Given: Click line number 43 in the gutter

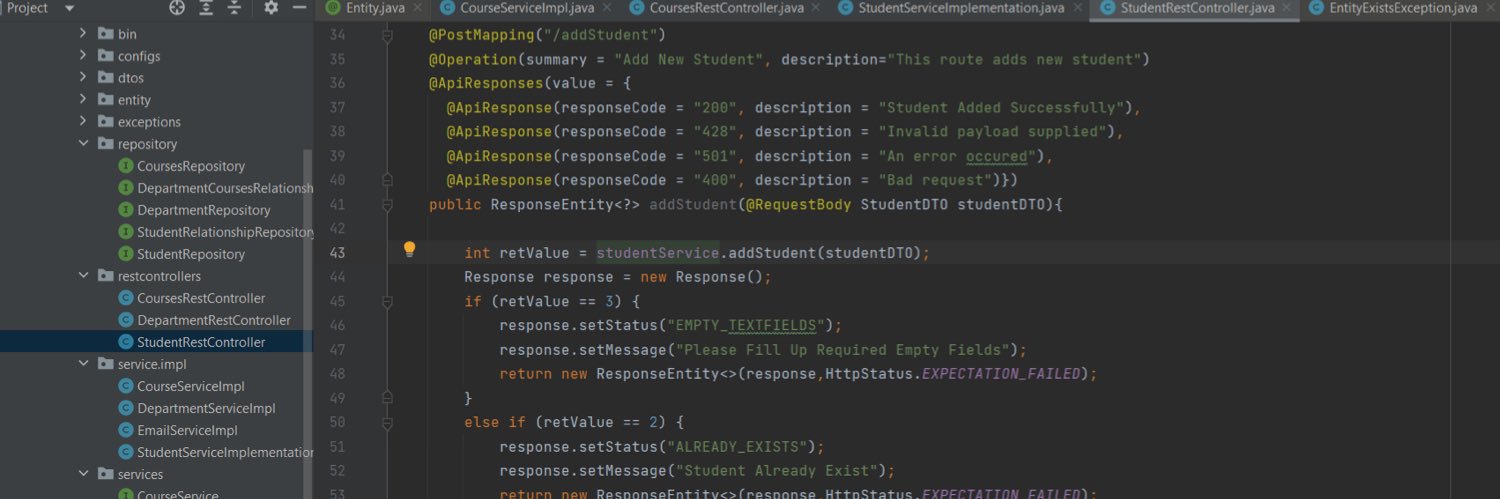Looking at the screenshot, I should pos(337,253).
